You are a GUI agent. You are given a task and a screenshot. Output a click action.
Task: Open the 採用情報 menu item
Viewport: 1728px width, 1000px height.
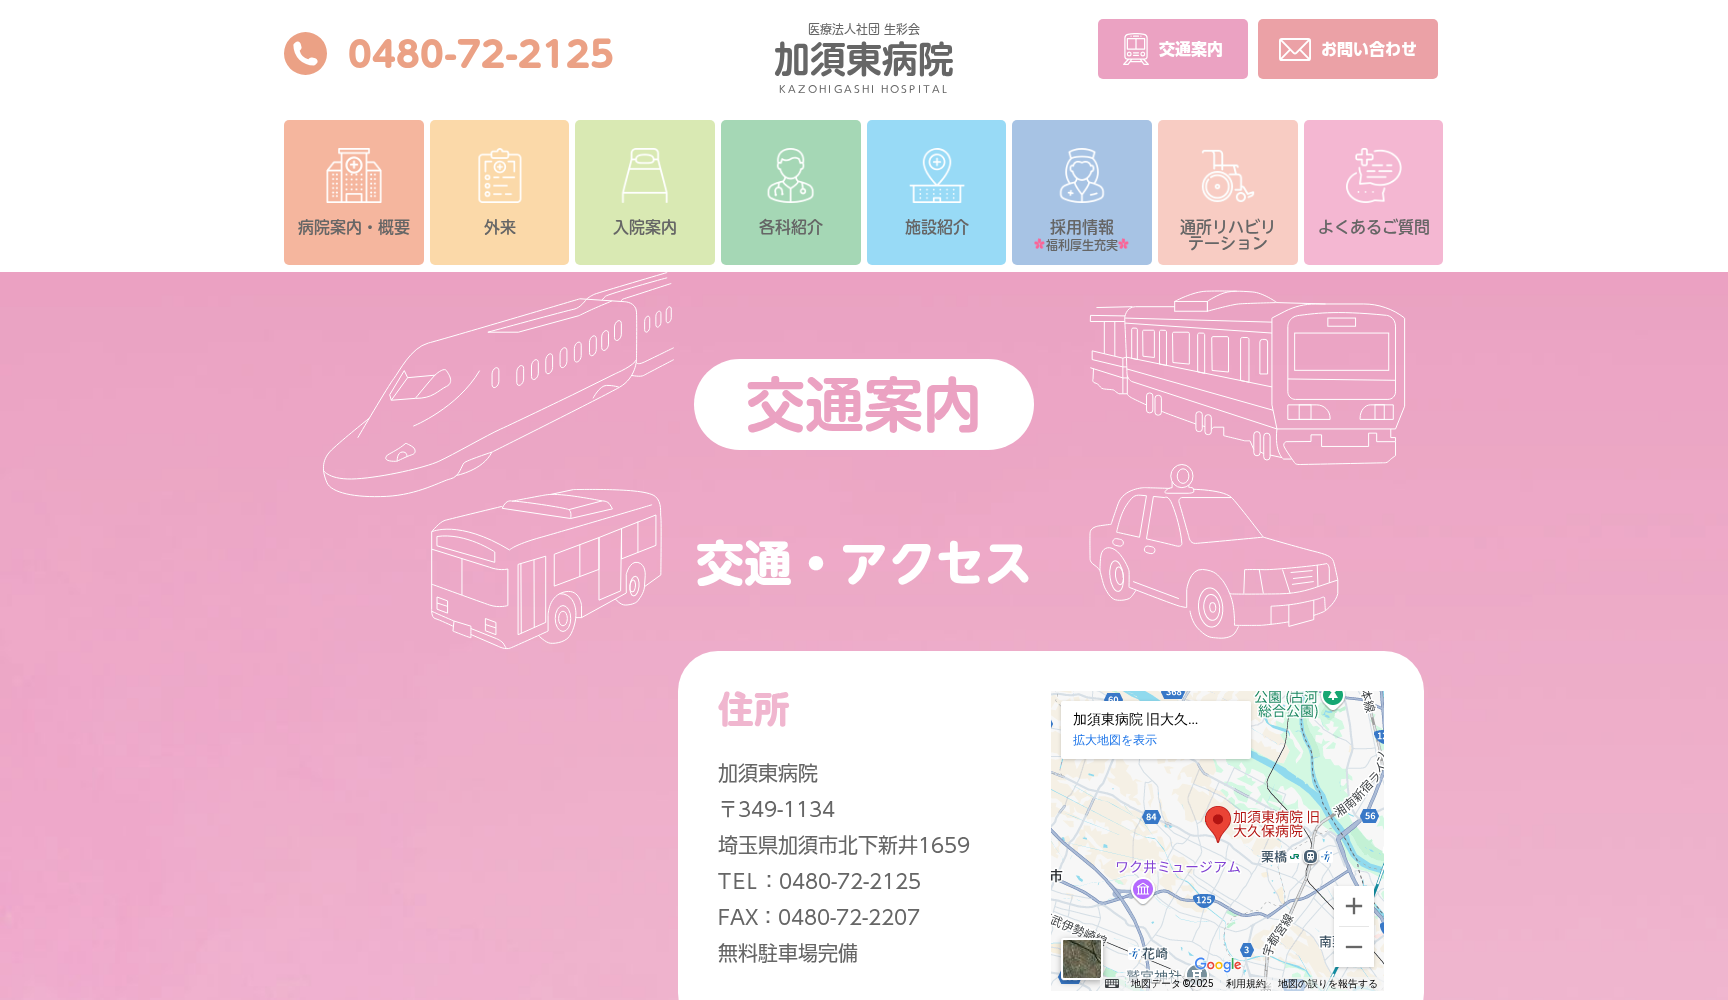(x=1082, y=192)
